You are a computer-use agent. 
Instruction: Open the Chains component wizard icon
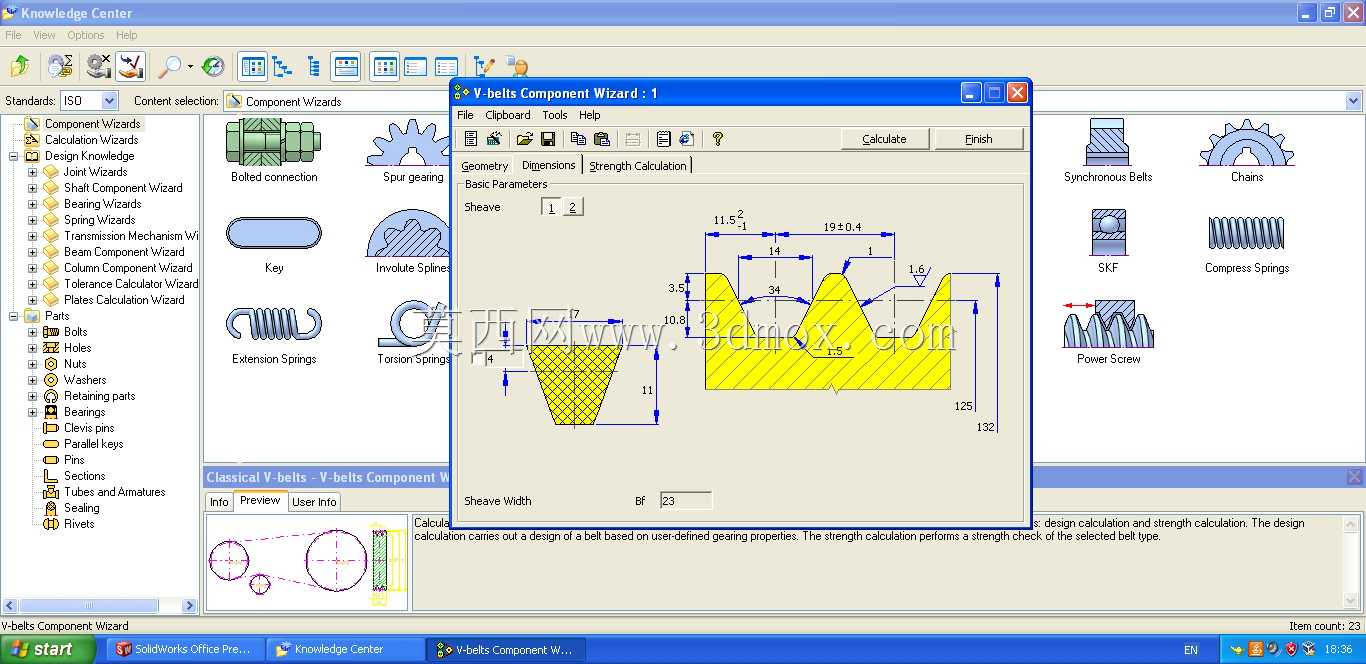[x=1247, y=150]
